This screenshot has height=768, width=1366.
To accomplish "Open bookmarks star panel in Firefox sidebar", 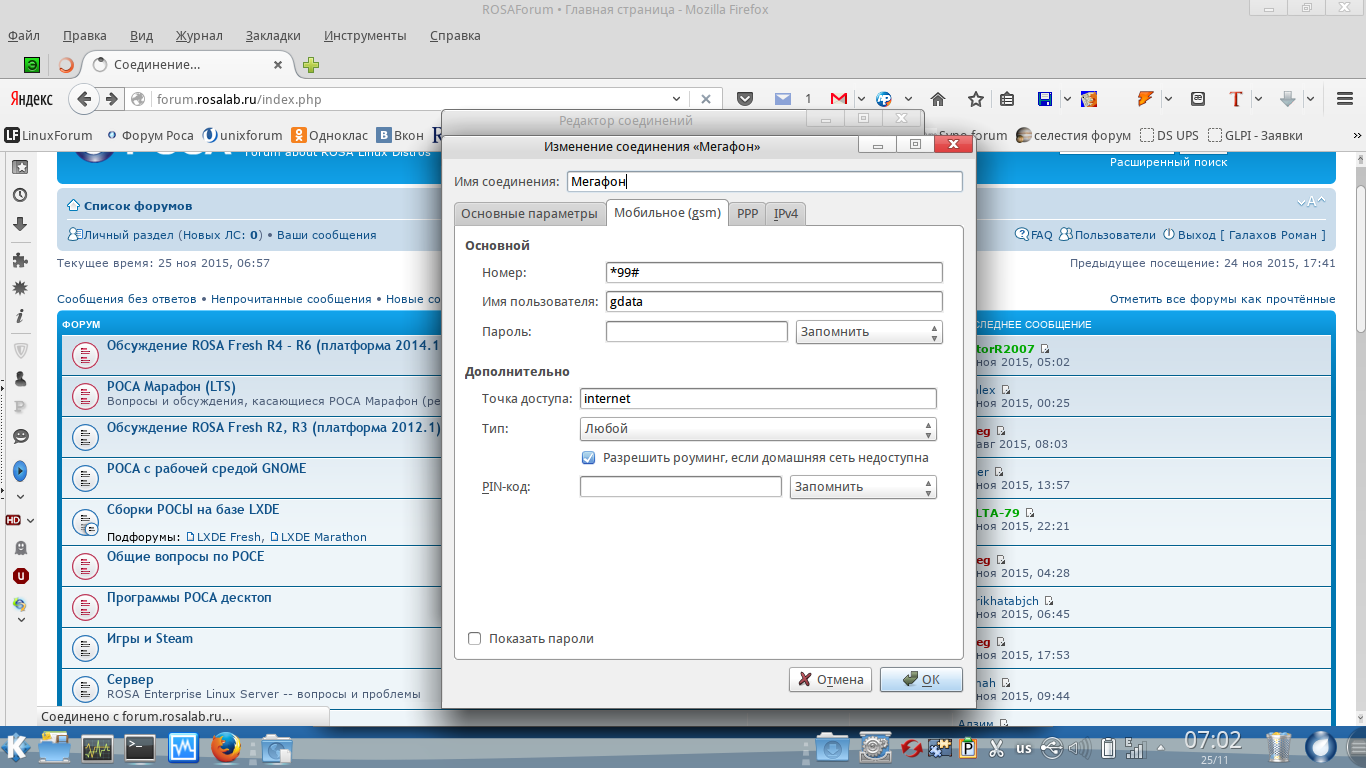I will [x=19, y=167].
